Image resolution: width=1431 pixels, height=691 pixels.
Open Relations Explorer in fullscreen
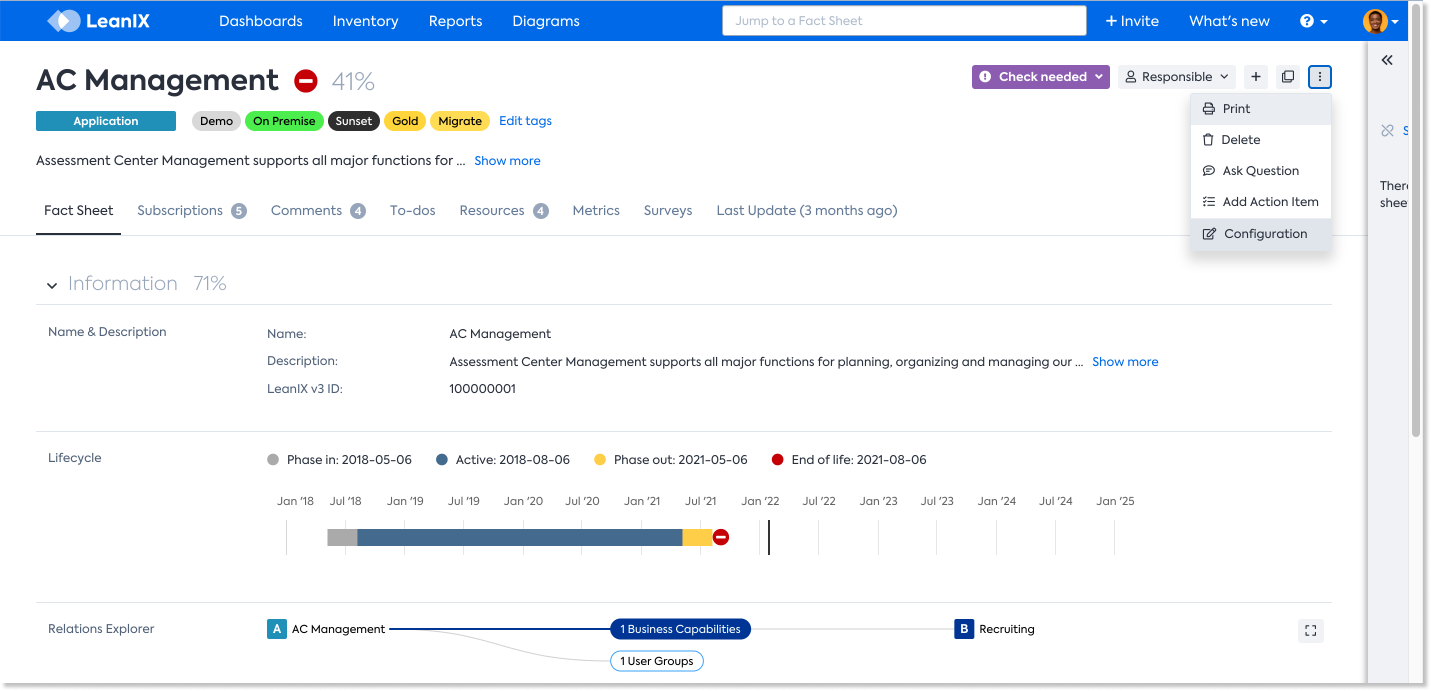(1310, 630)
